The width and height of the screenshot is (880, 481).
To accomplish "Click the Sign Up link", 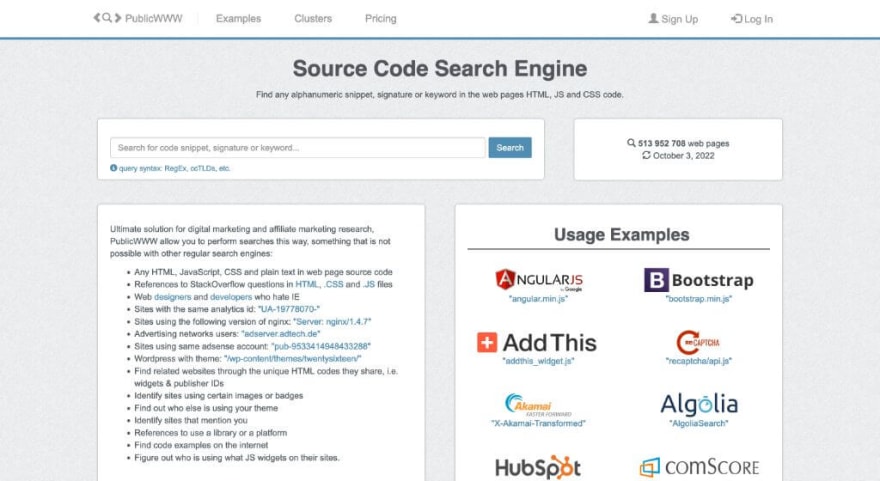I will click(673, 19).
